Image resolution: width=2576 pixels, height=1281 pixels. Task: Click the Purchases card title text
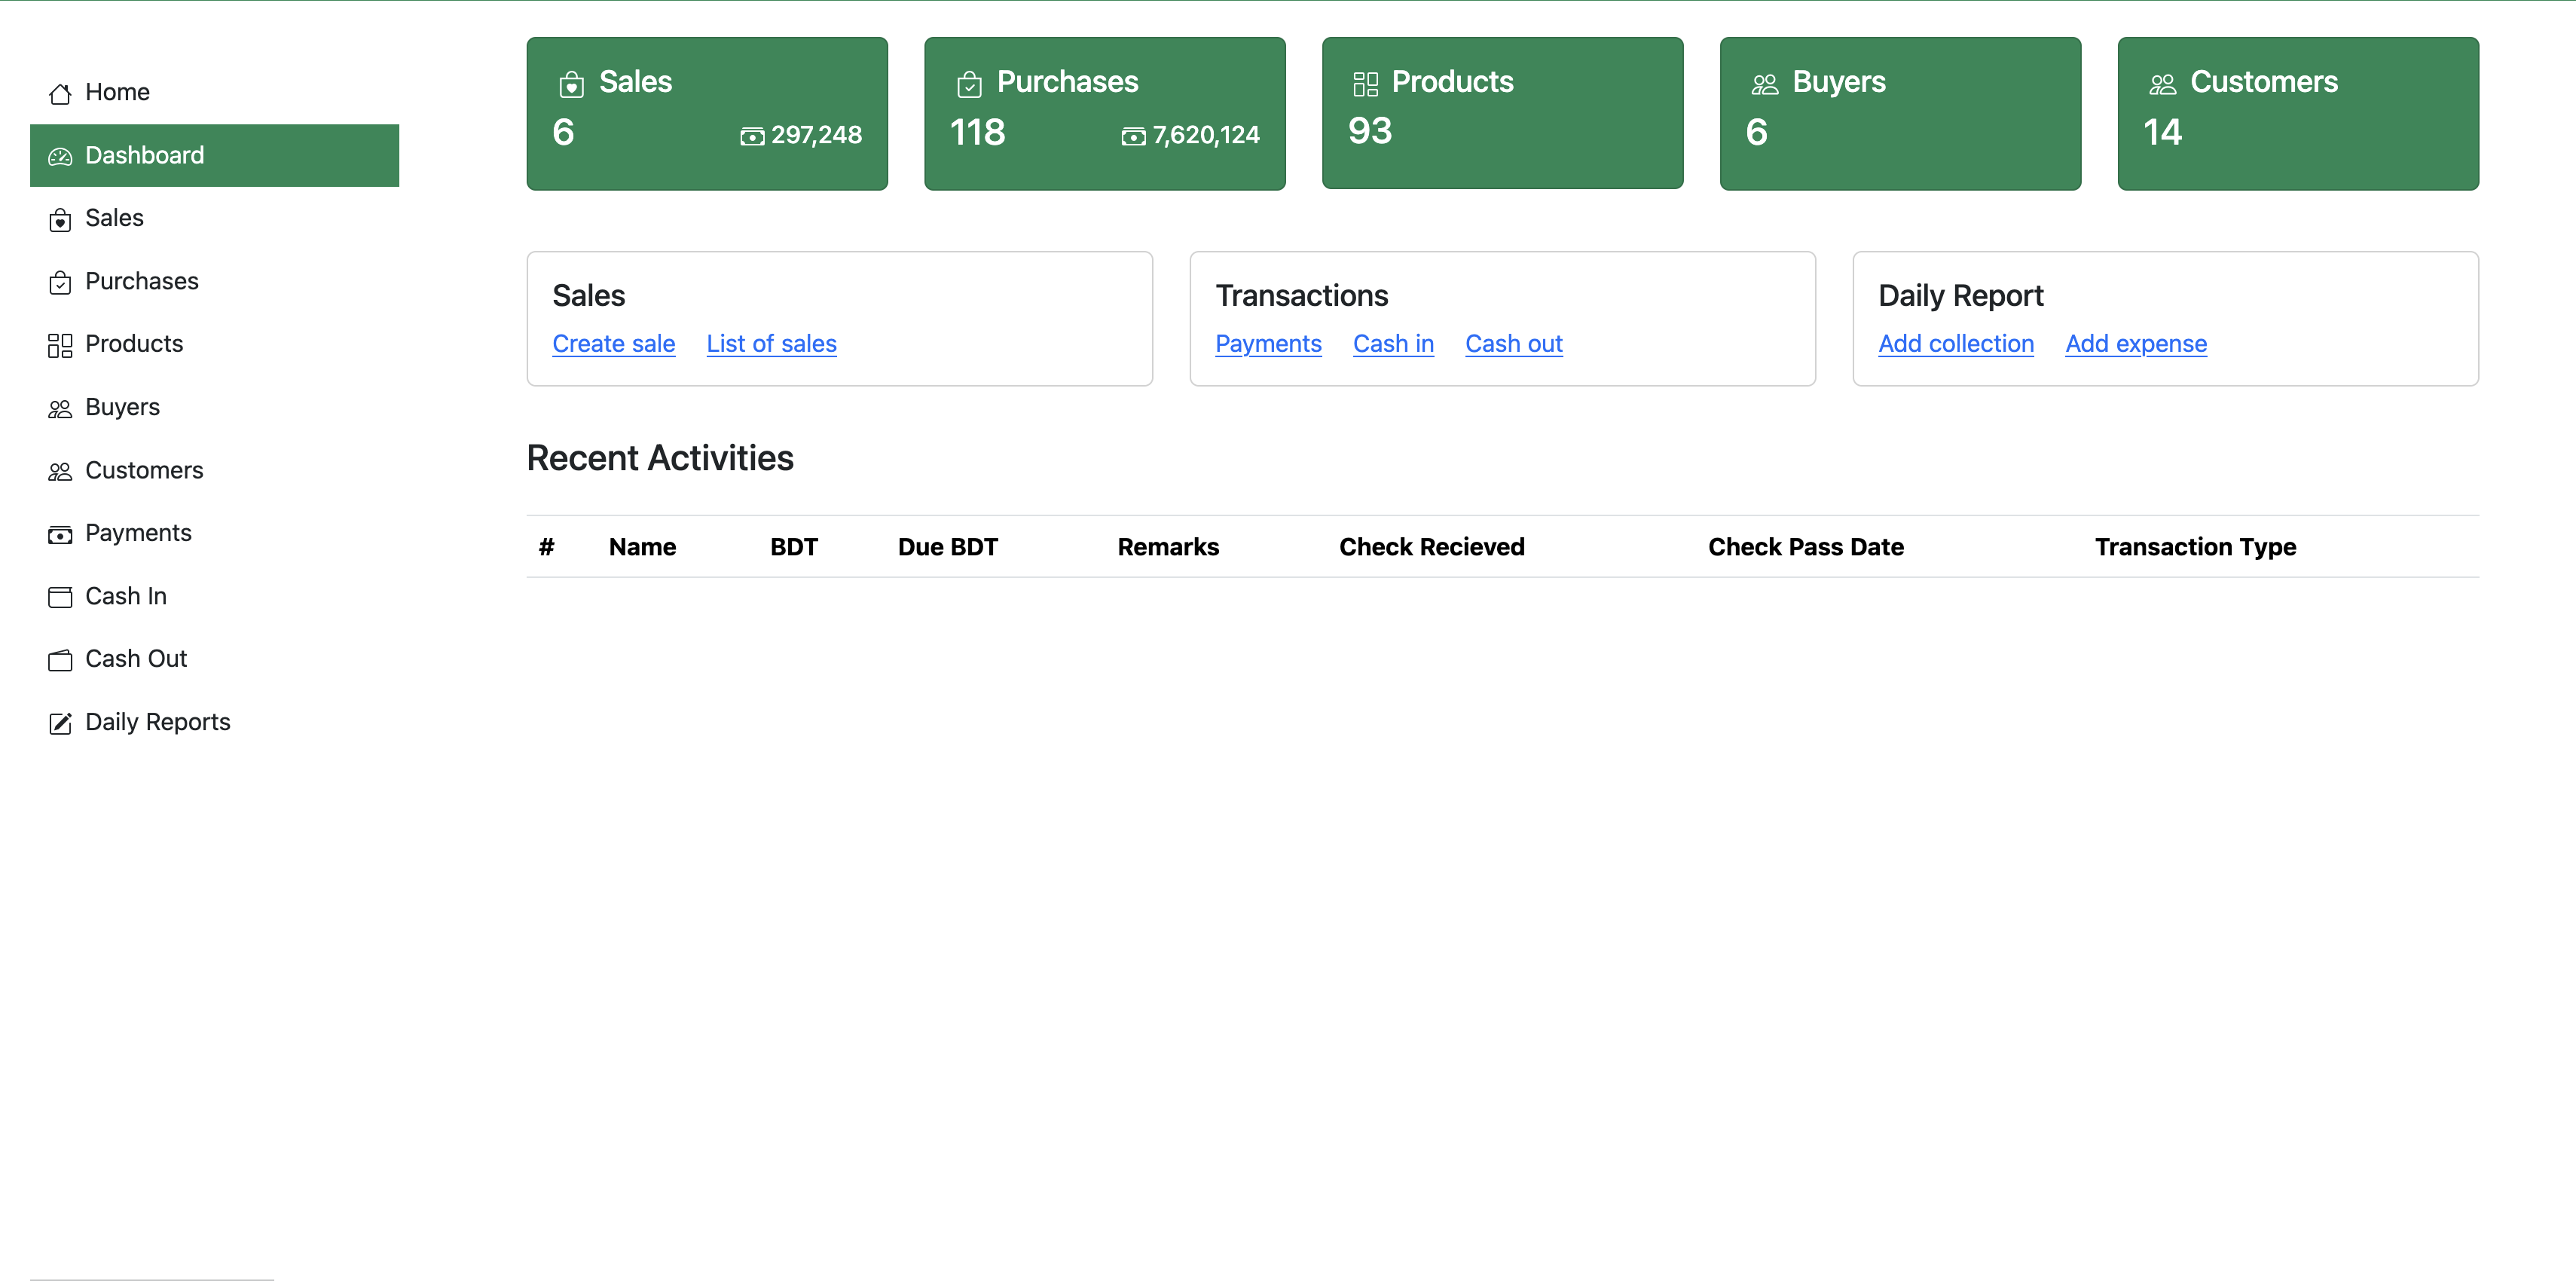pyautogui.click(x=1067, y=82)
